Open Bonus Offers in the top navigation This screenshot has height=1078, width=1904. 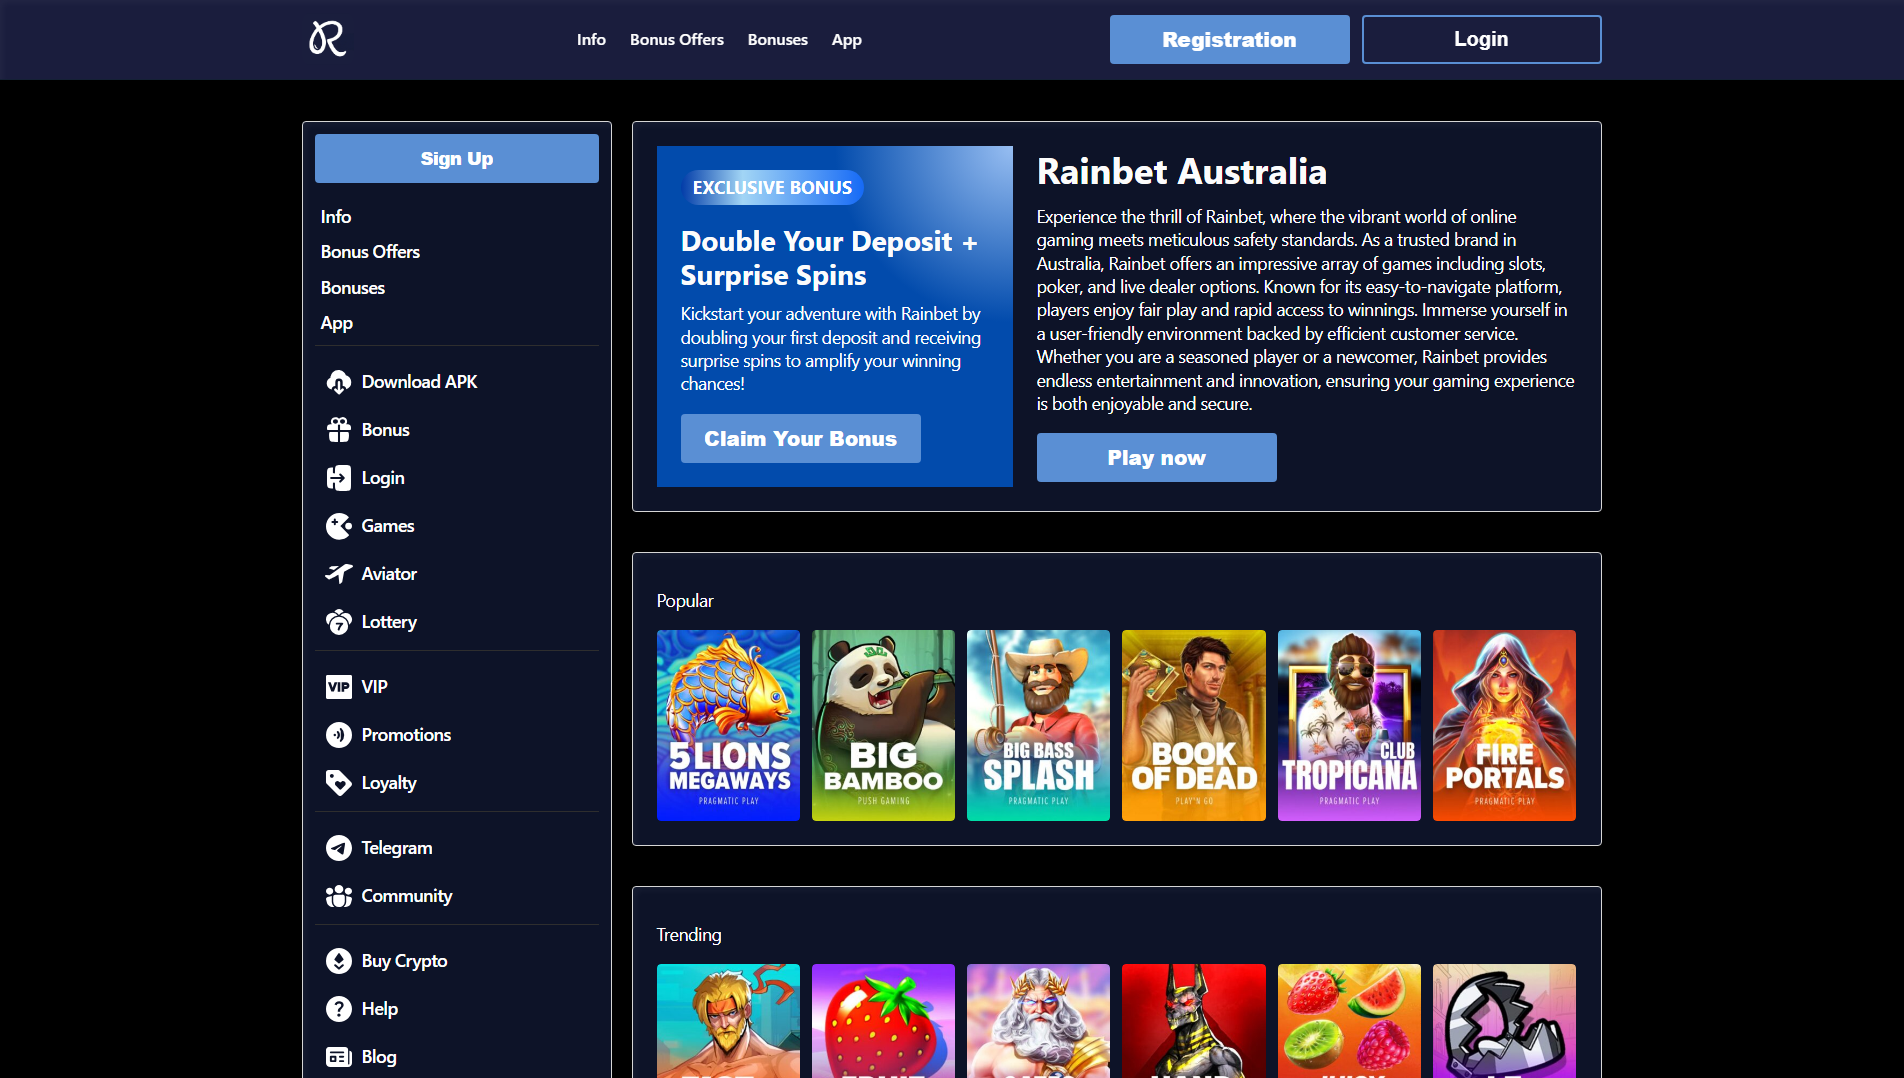coord(677,40)
